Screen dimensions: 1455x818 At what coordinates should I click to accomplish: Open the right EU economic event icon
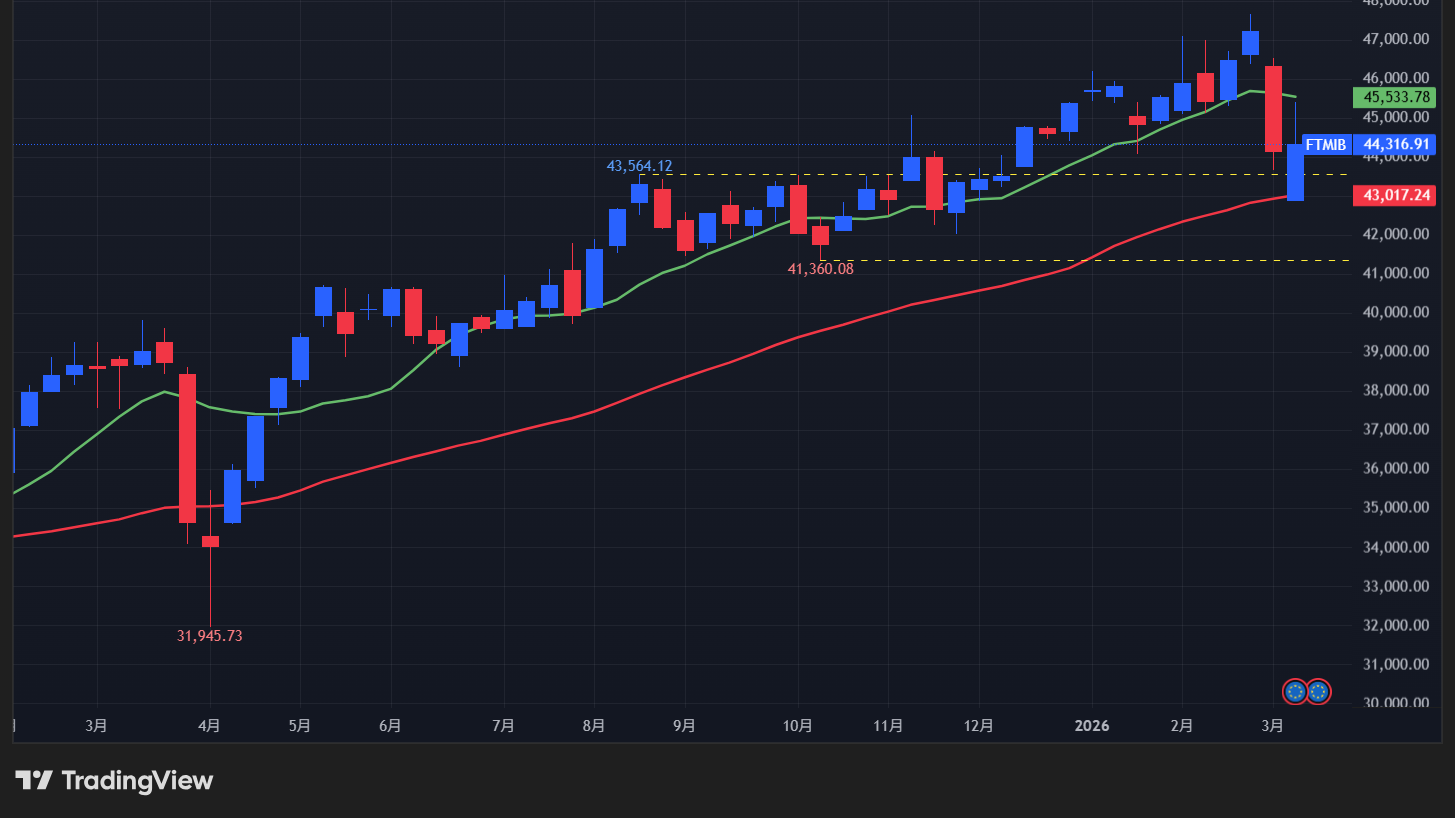point(1318,691)
